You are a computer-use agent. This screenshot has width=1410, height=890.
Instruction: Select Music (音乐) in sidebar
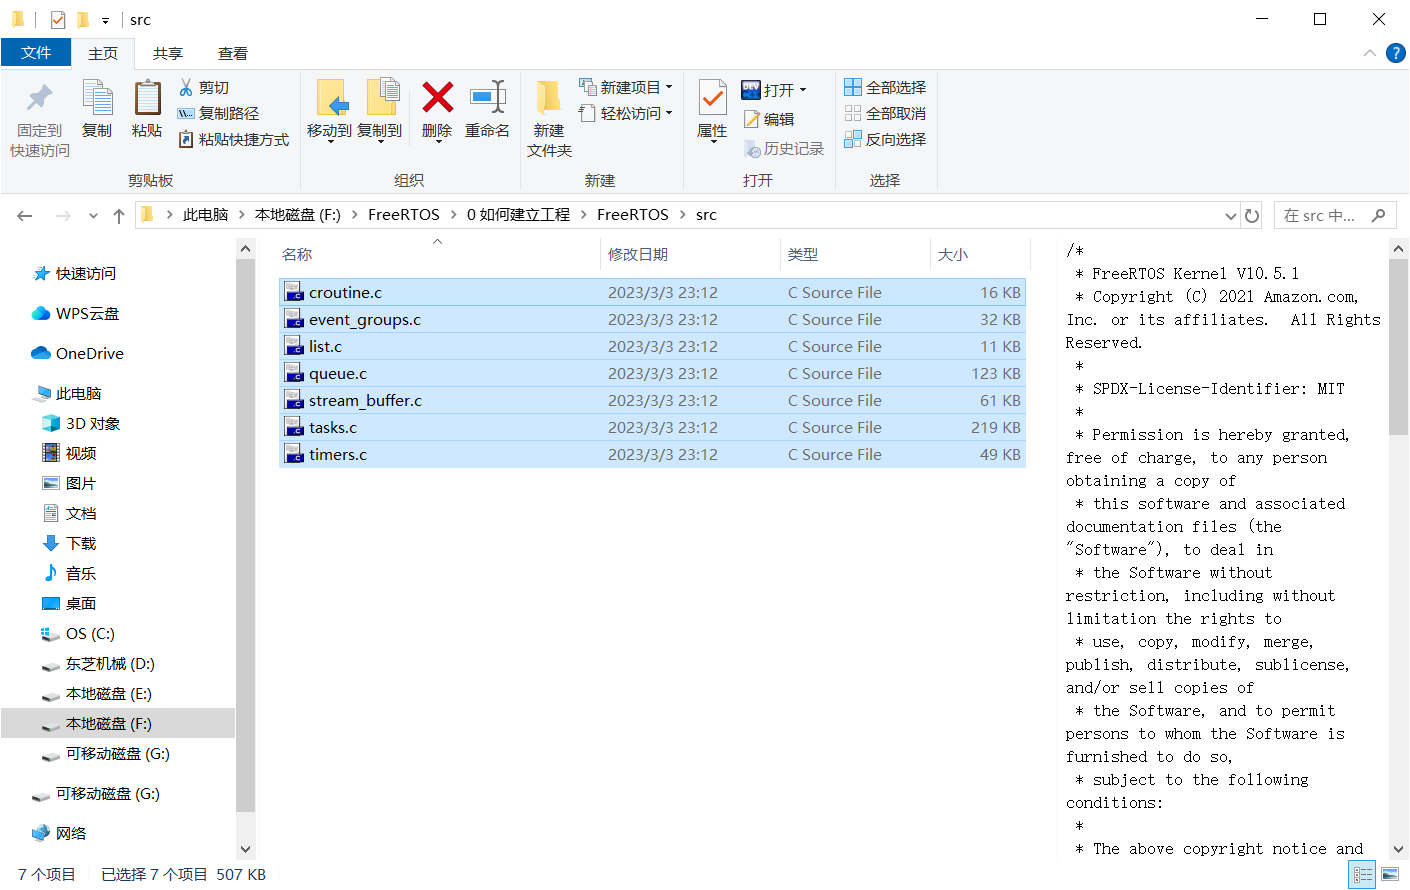click(x=70, y=574)
